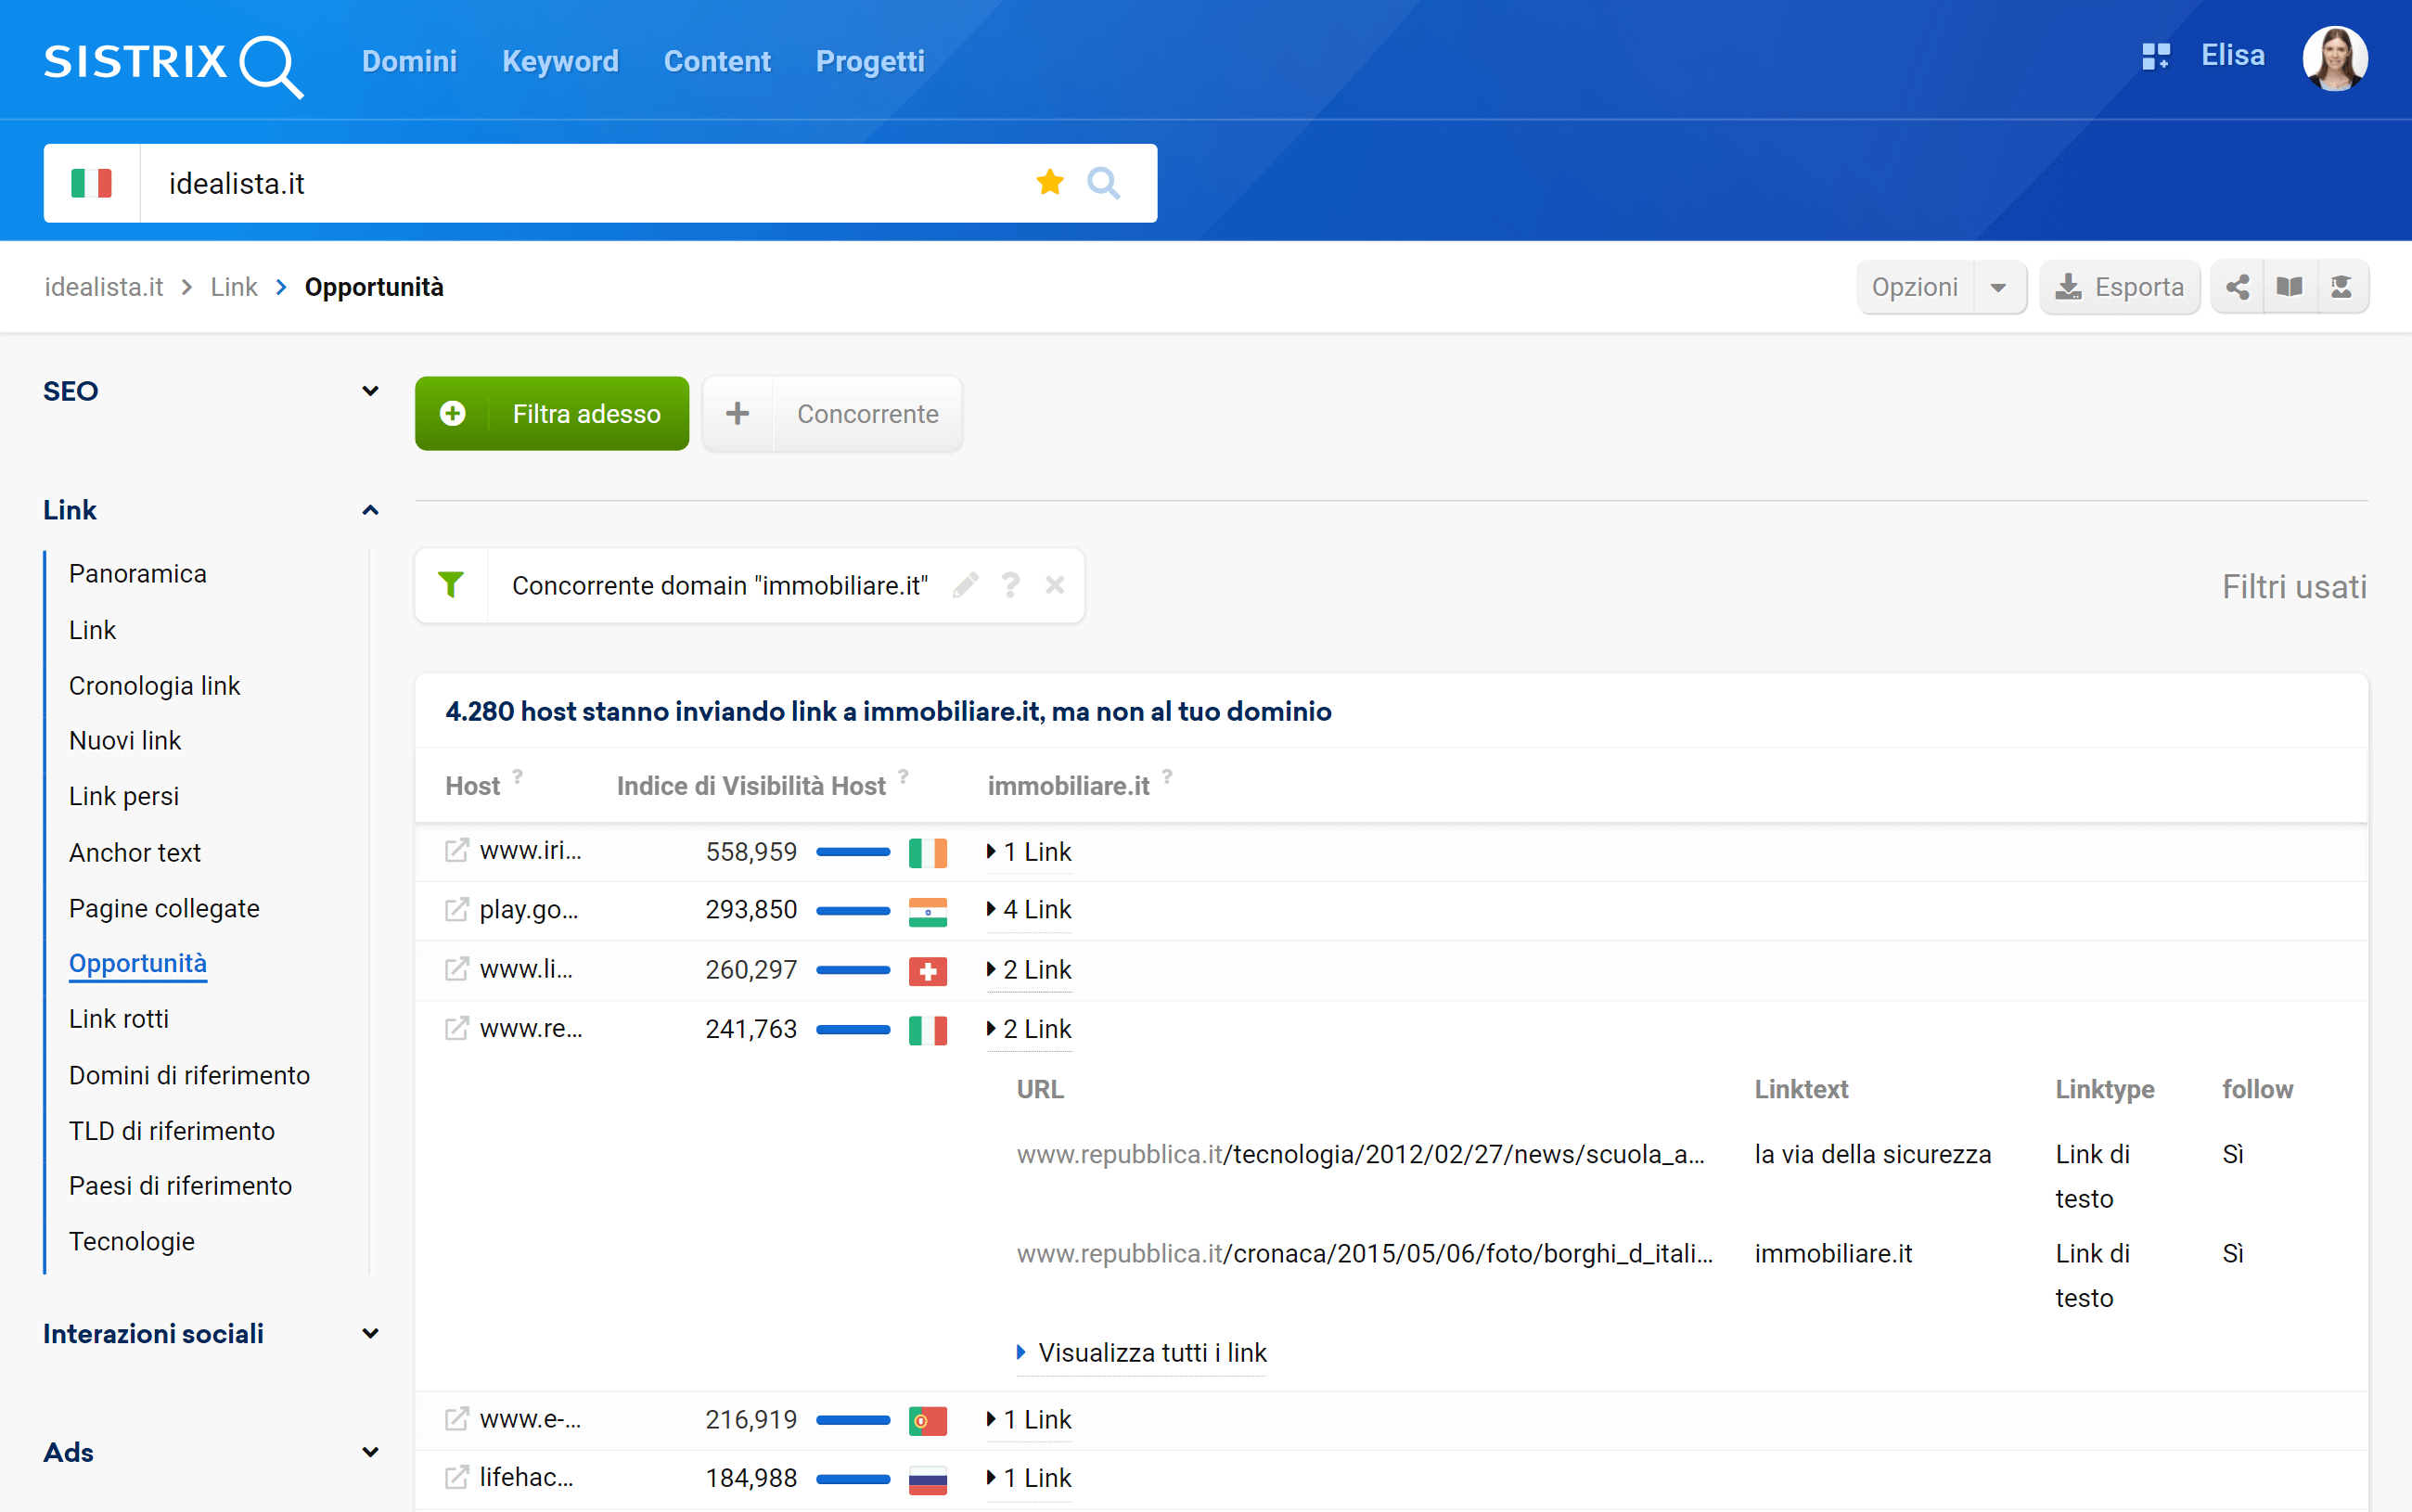Collapse the Link sidebar section
The width and height of the screenshot is (2412, 1512).
pyautogui.click(x=370, y=510)
